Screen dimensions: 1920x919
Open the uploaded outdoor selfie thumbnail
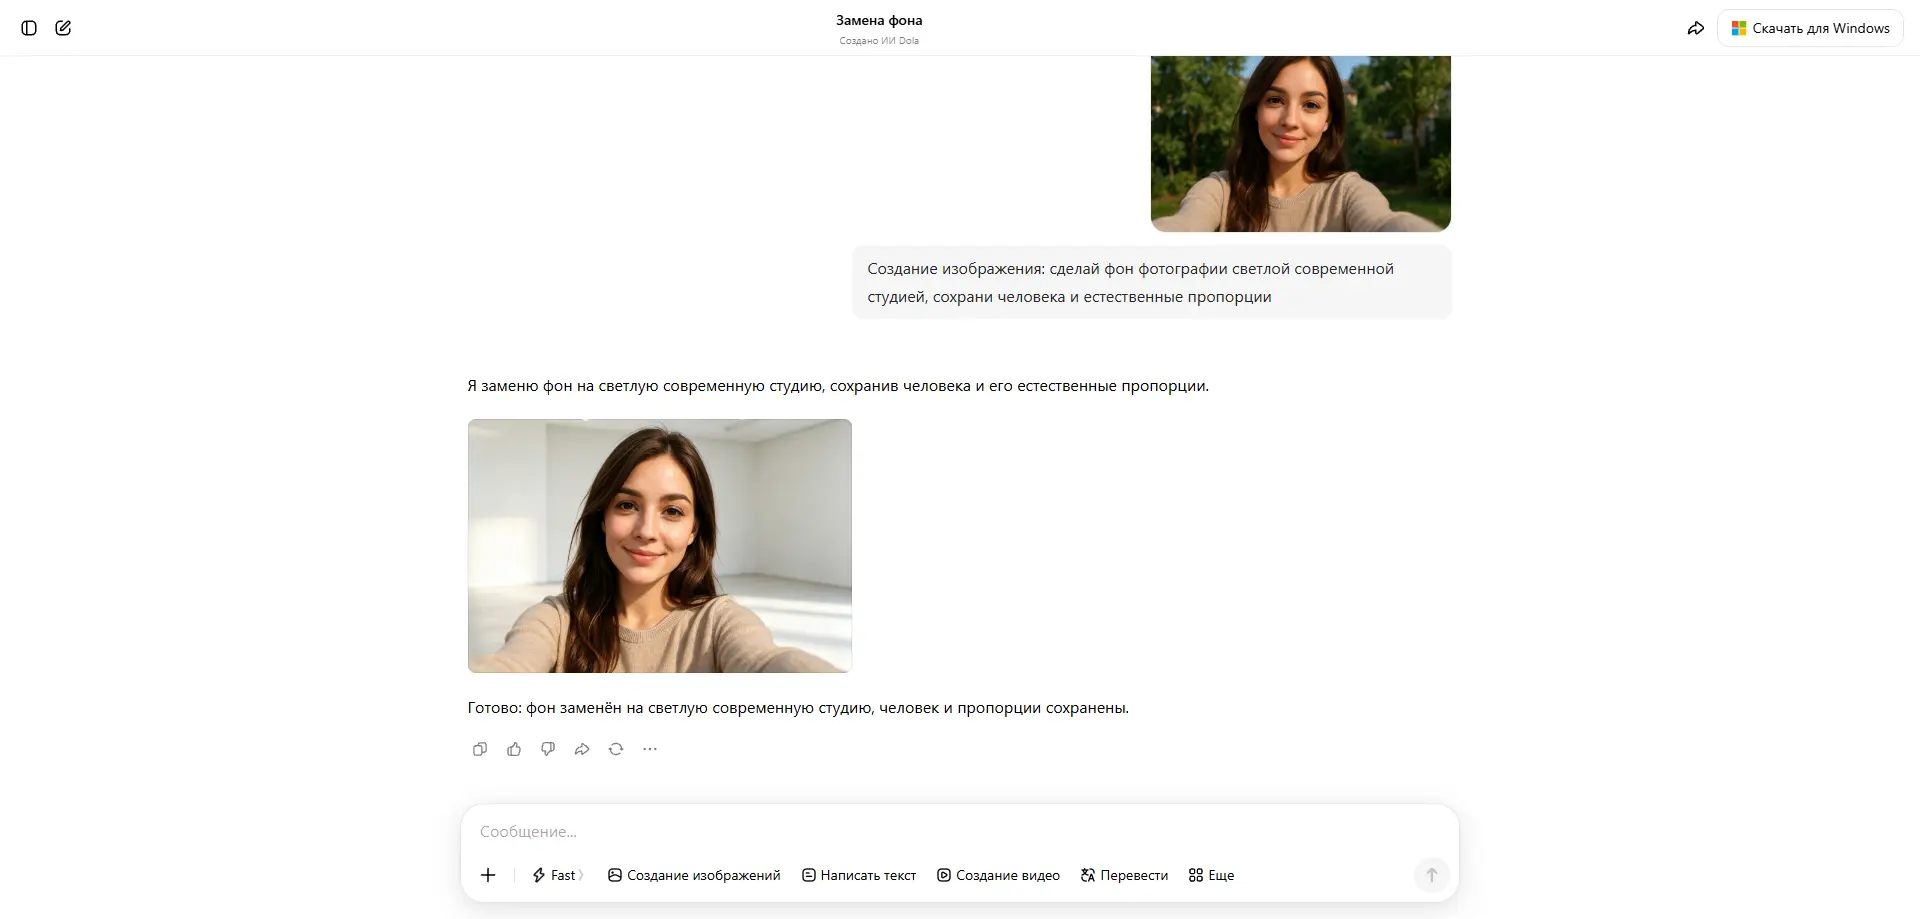[x=1300, y=144]
